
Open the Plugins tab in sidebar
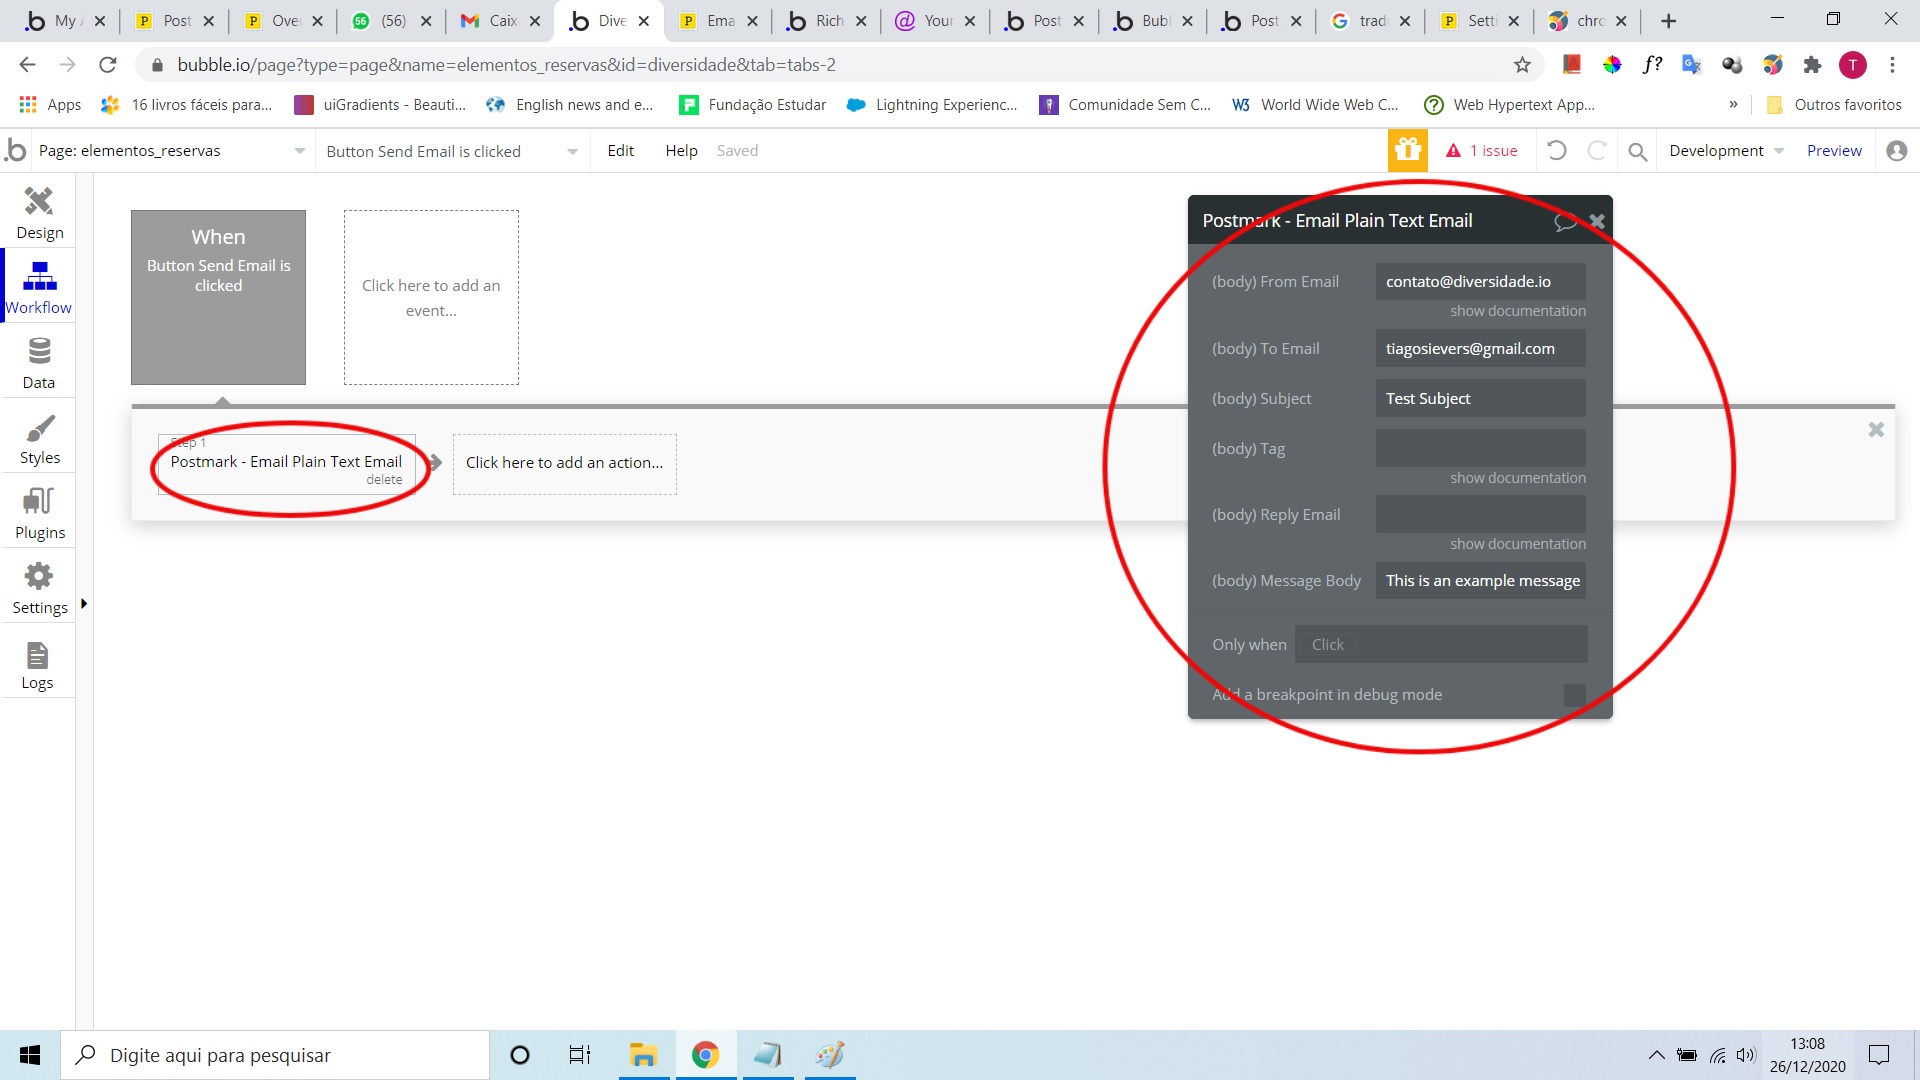39,513
